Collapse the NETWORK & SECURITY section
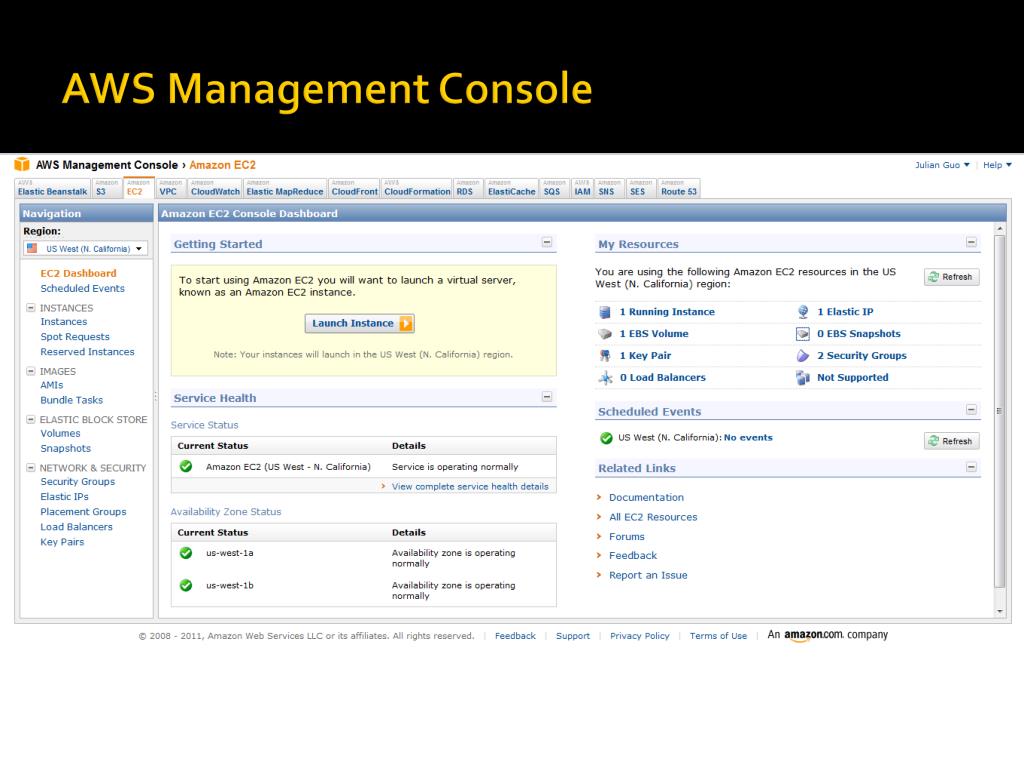The image size is (1024, 768). 31,468
